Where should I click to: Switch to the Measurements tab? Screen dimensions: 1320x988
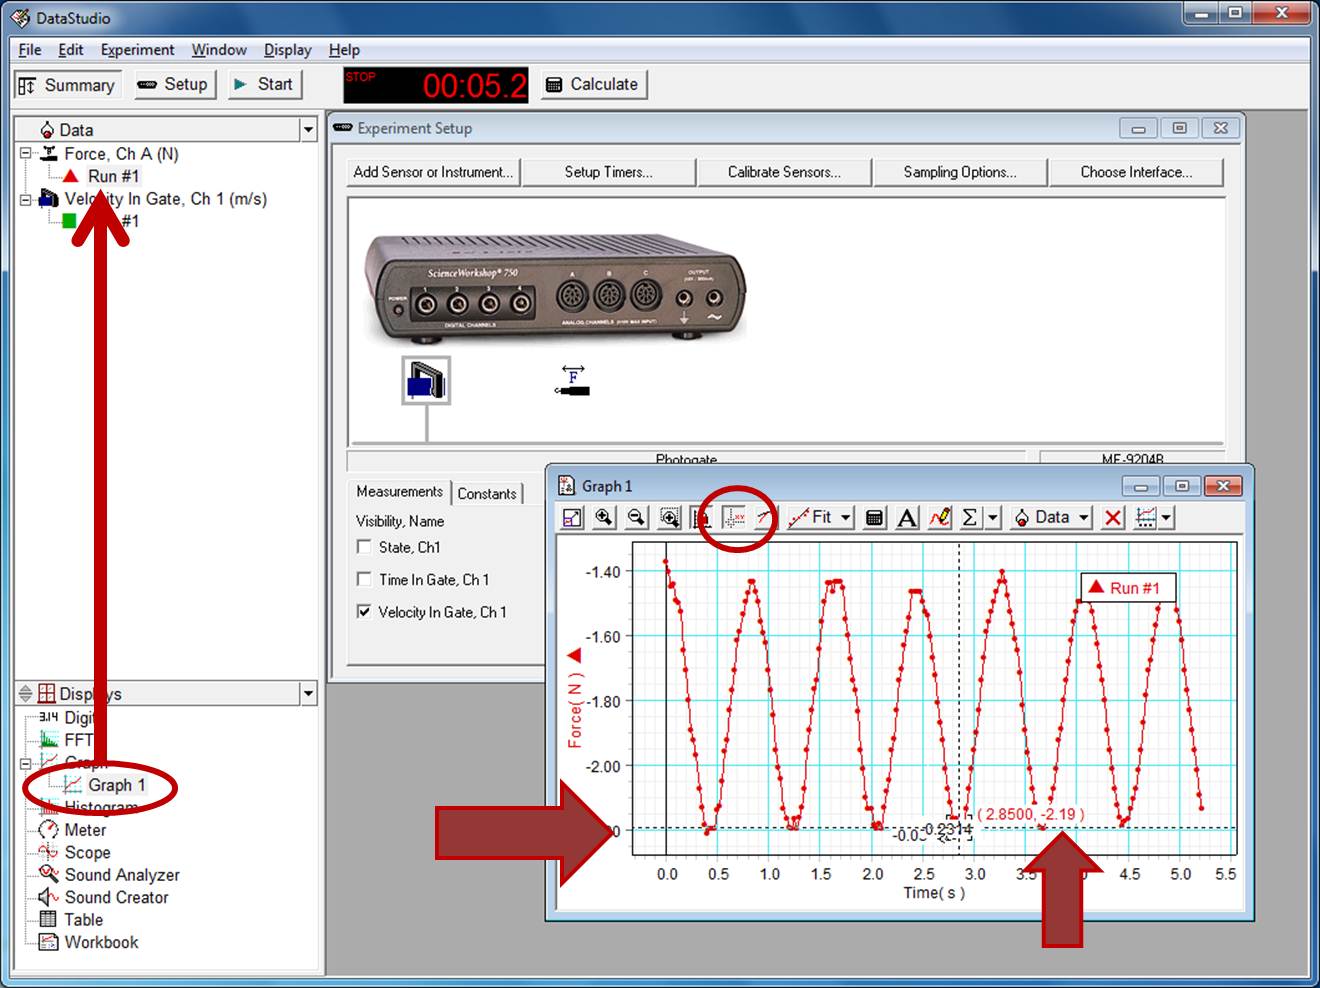click(399, 492)
